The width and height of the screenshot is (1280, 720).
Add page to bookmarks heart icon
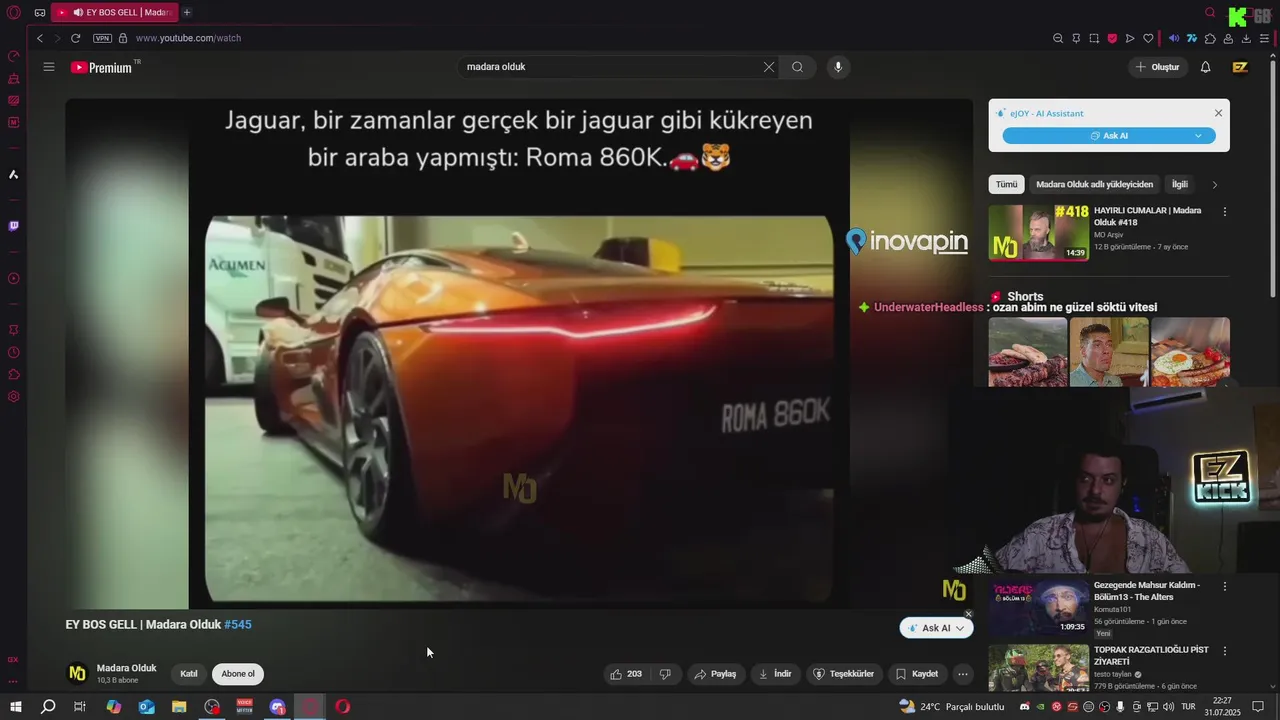(1148, 38)
